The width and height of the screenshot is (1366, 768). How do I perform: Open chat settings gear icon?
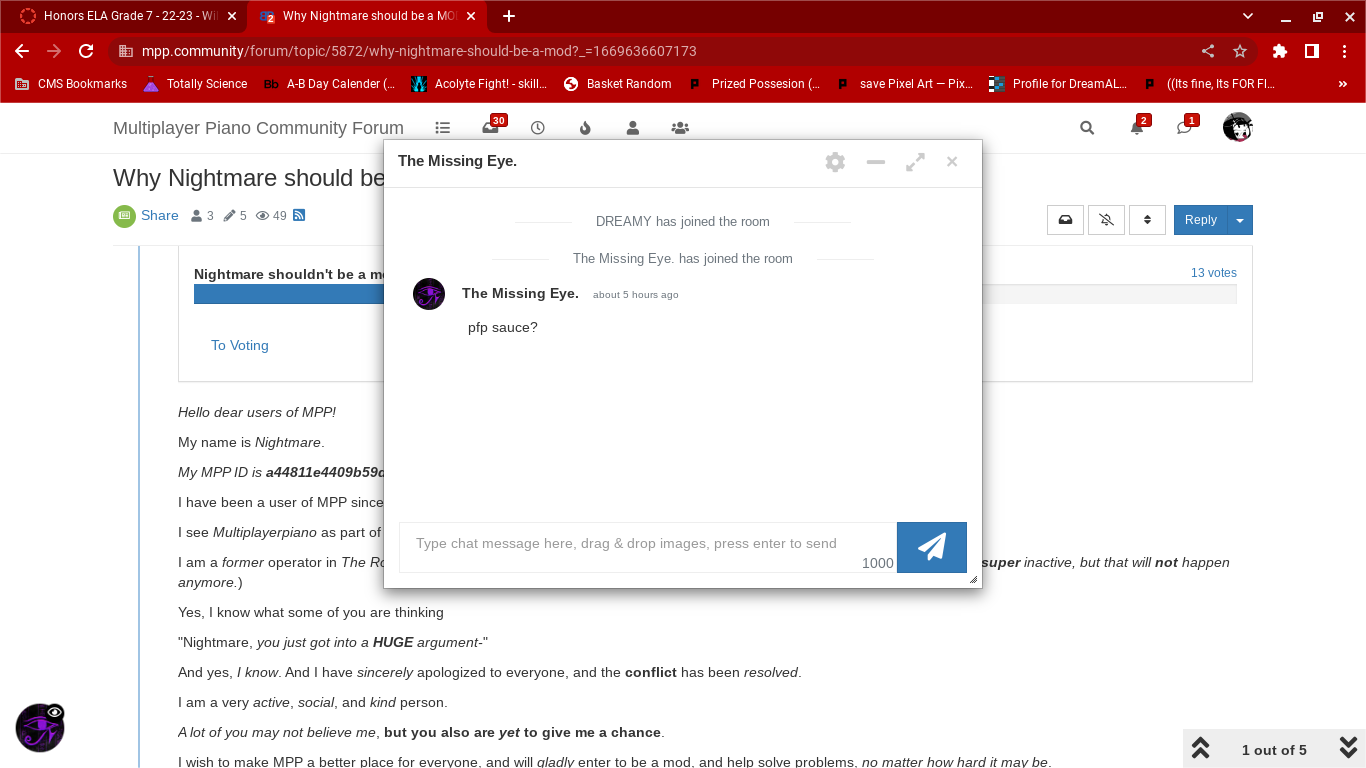click(x=835, y=162)
